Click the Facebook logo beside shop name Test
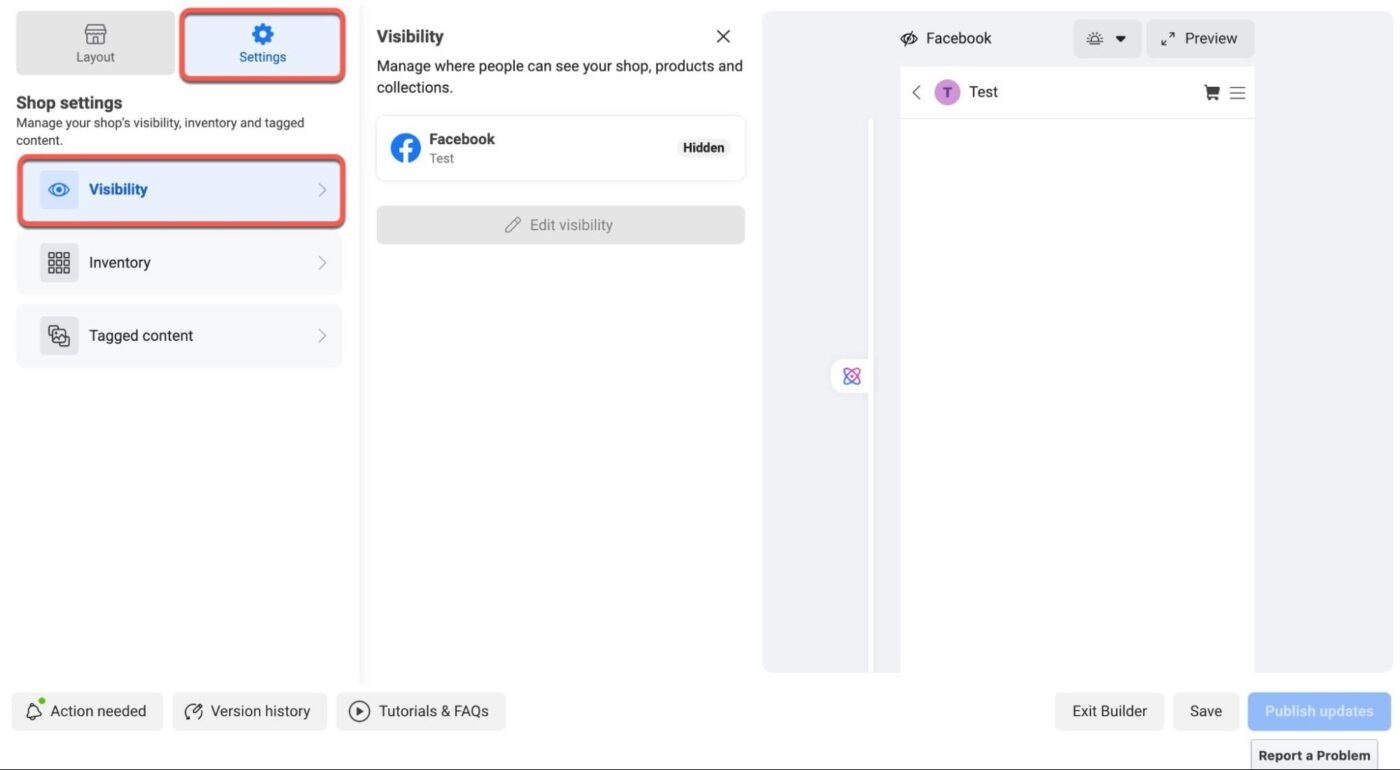The image size is (1400, 770). (404, 146)
